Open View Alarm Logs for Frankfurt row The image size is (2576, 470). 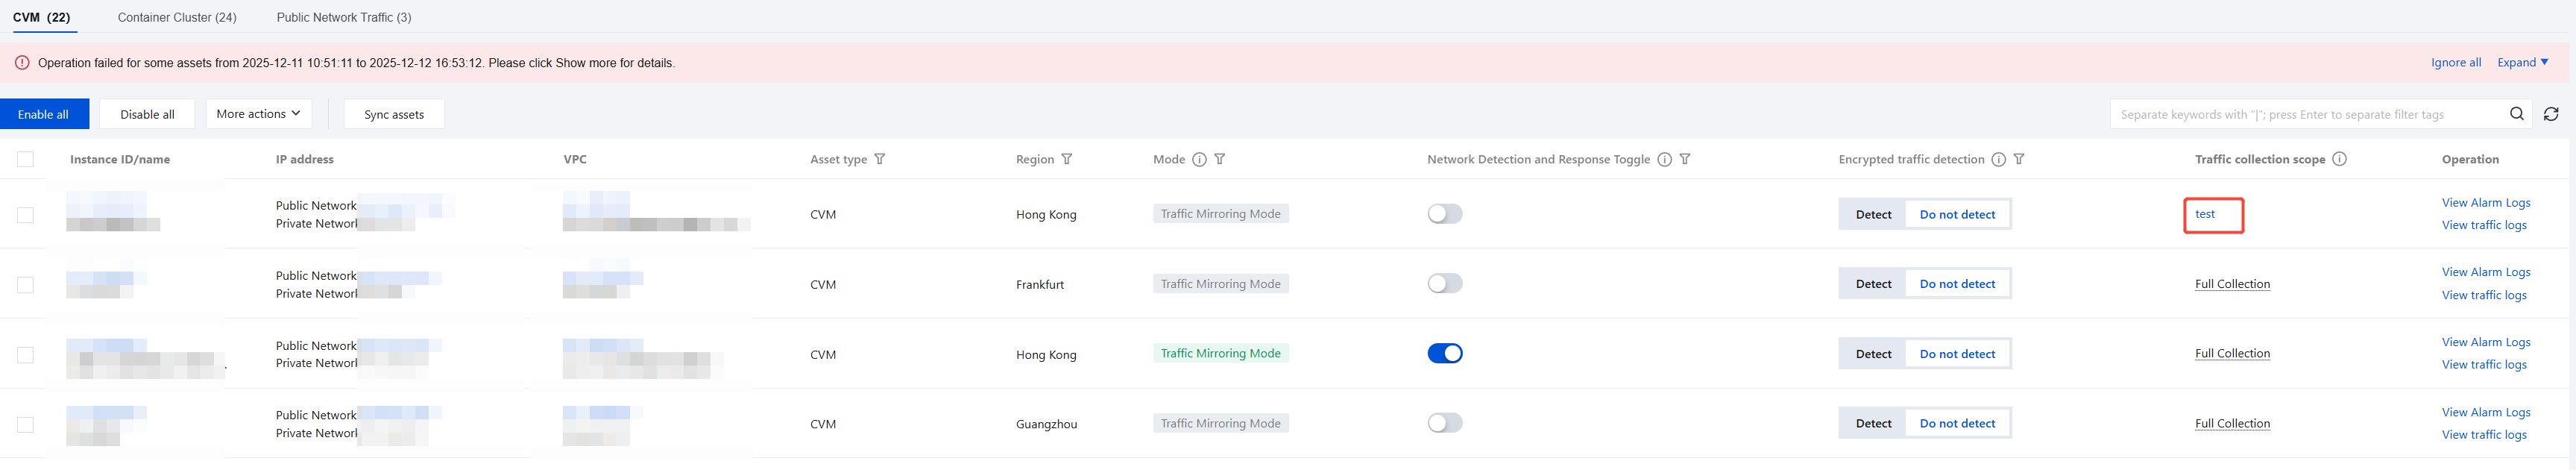pos(2485,272)
